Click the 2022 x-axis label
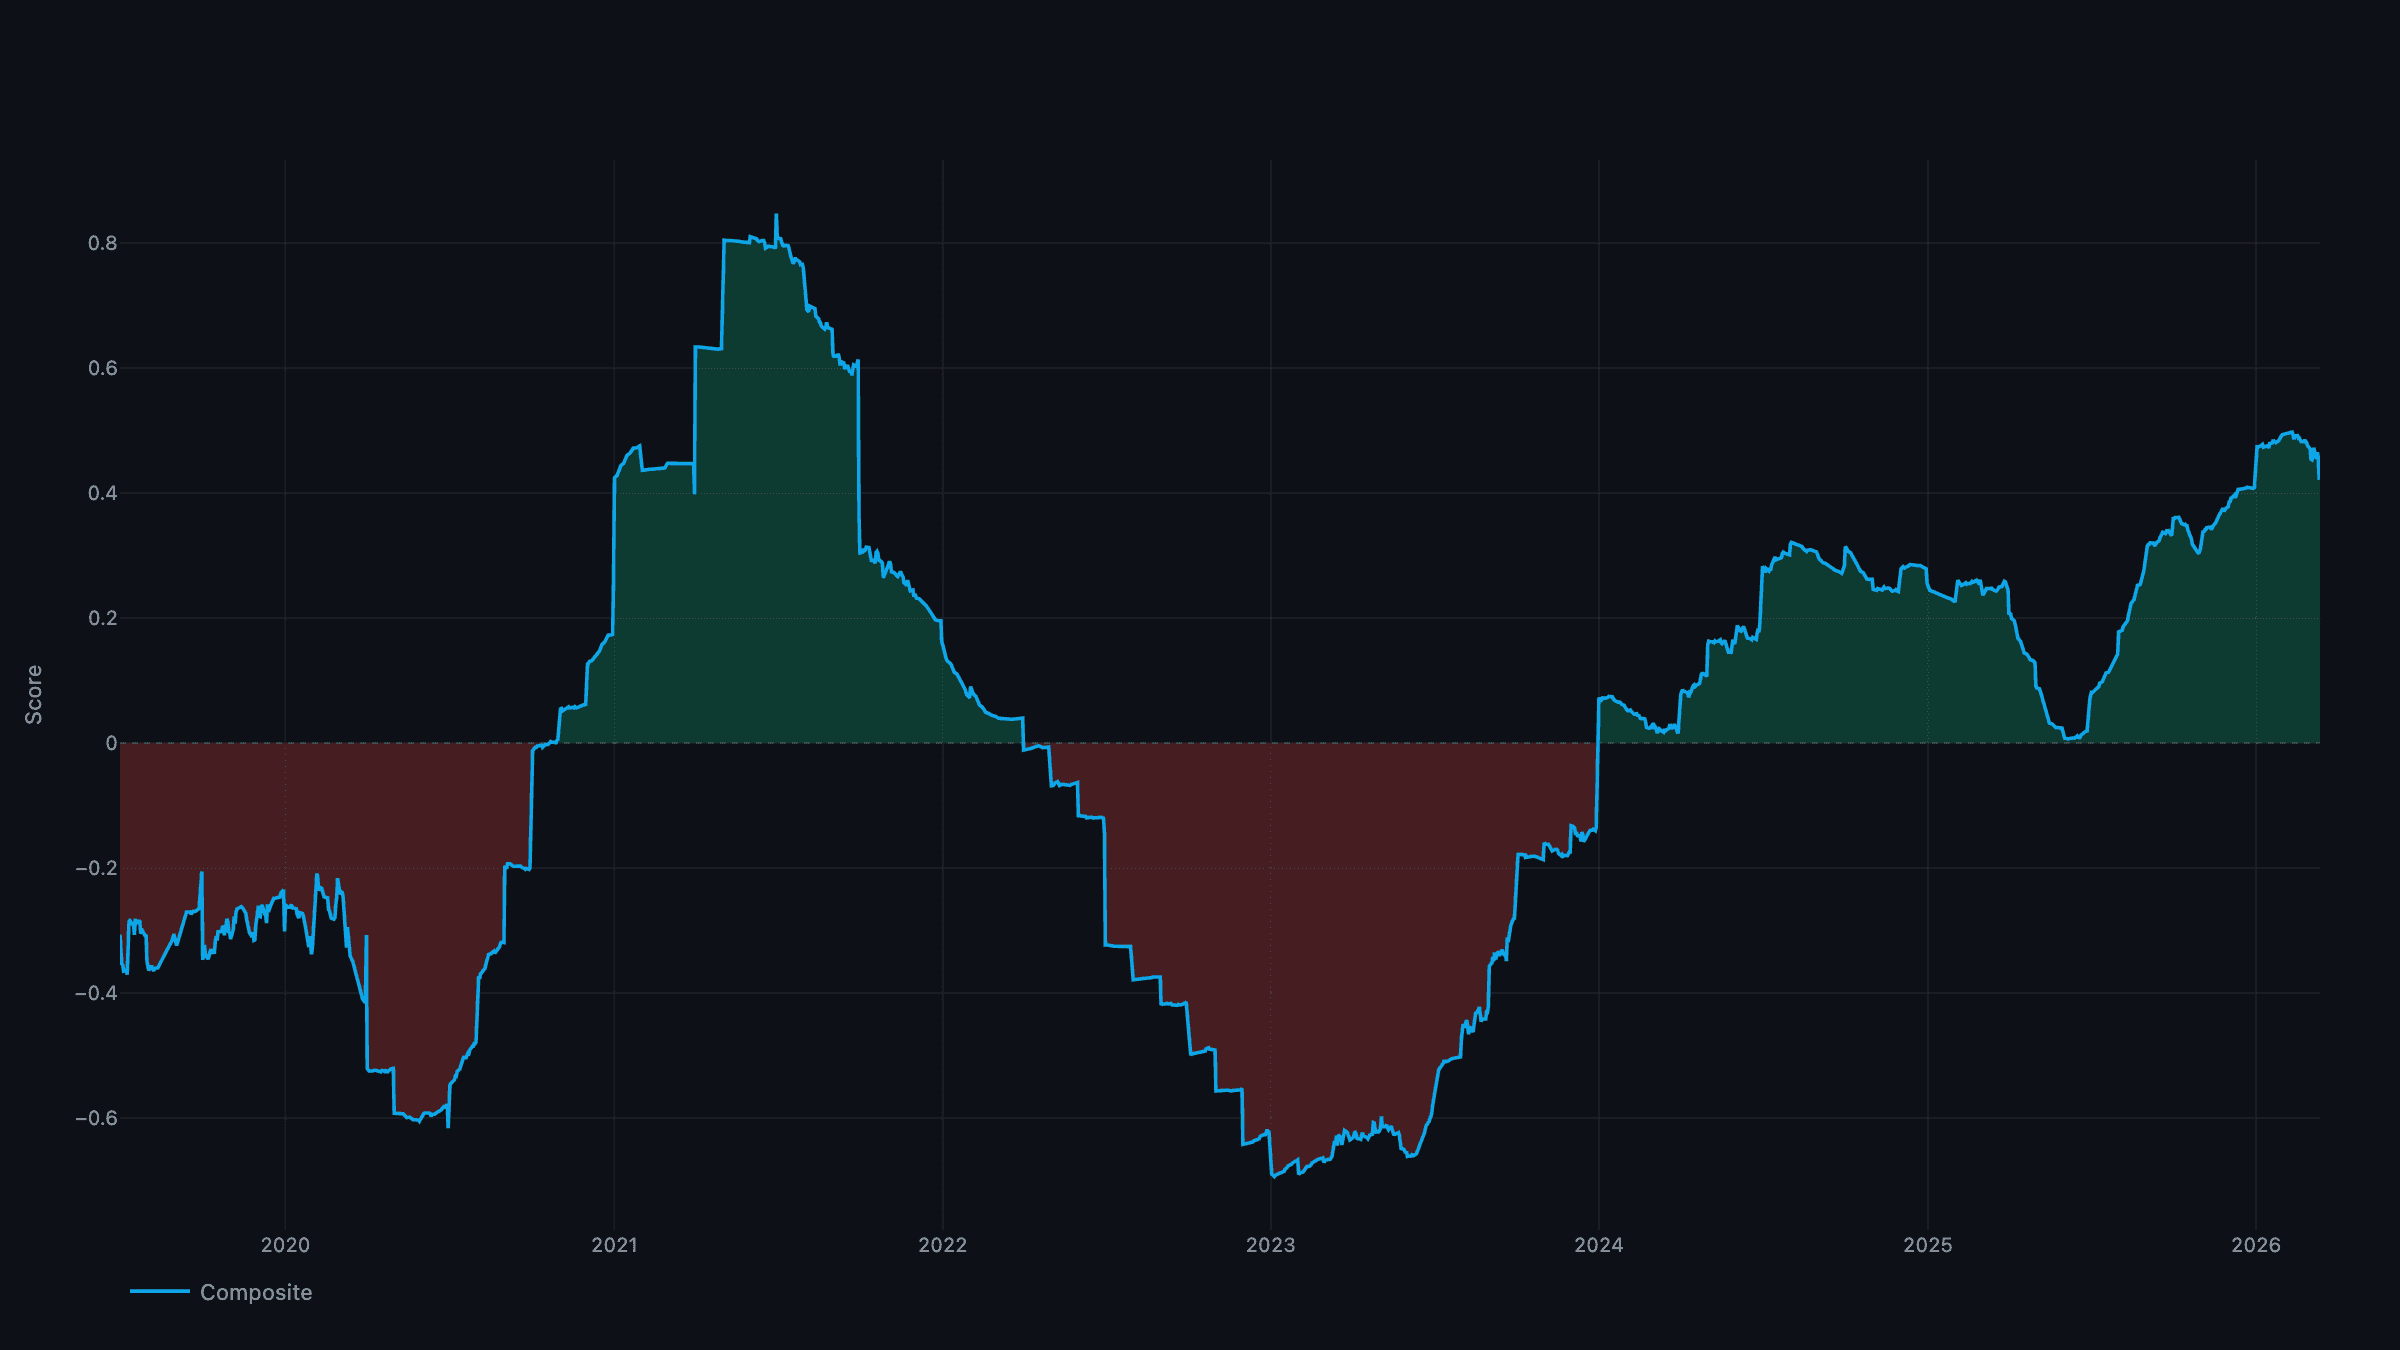Screen dimensions: 2400x1350 (x=942, y=1245)
